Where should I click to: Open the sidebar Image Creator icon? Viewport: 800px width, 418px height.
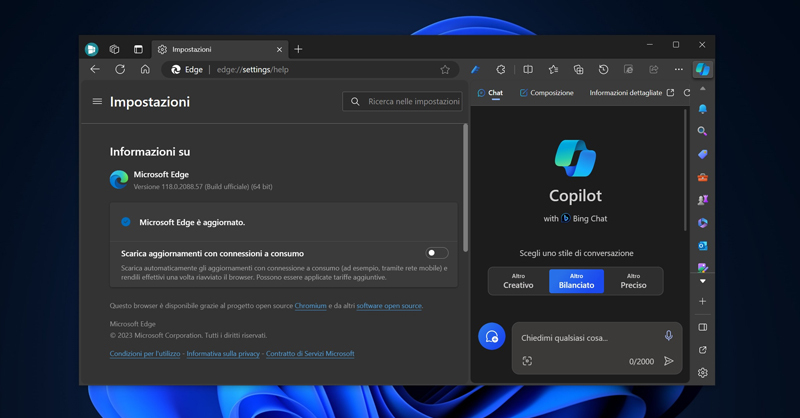[x=703, y=267]
